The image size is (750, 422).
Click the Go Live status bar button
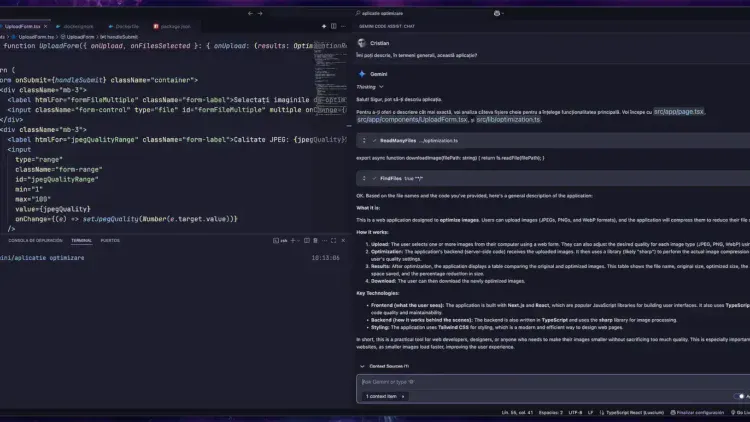tap(740, 412)
